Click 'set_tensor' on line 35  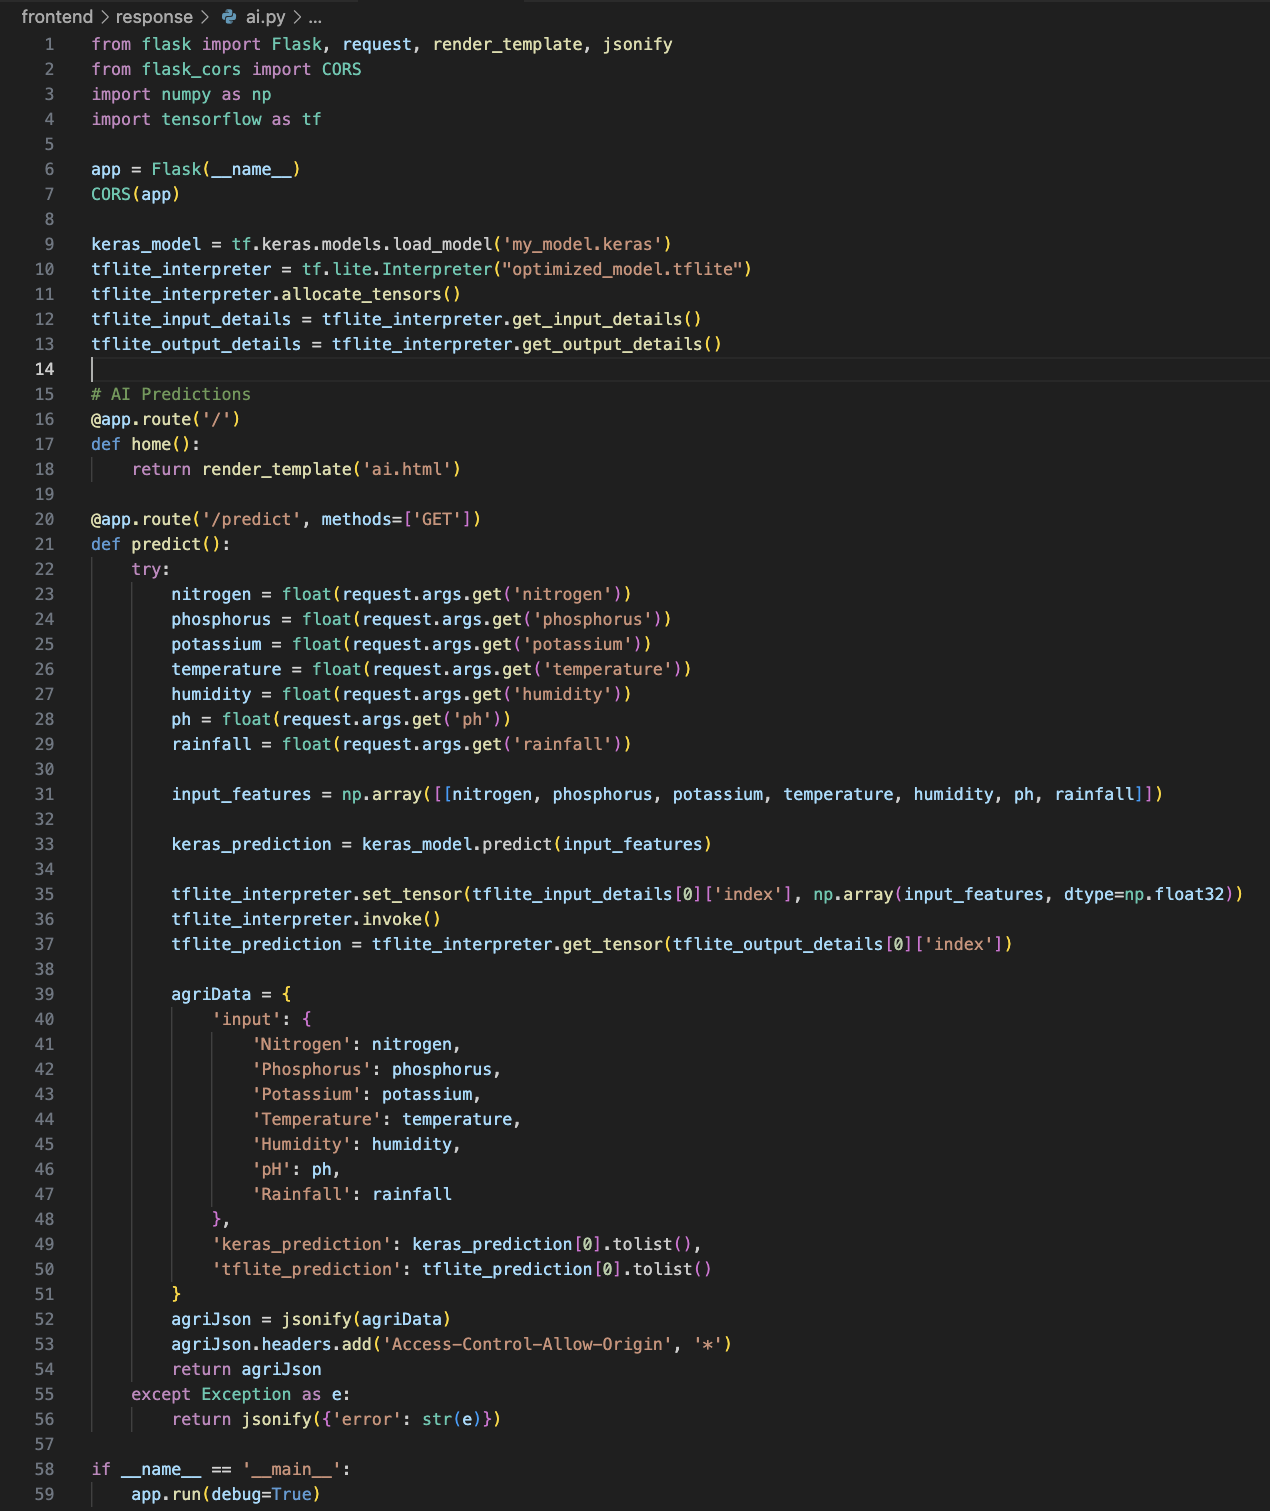point(412,894)
